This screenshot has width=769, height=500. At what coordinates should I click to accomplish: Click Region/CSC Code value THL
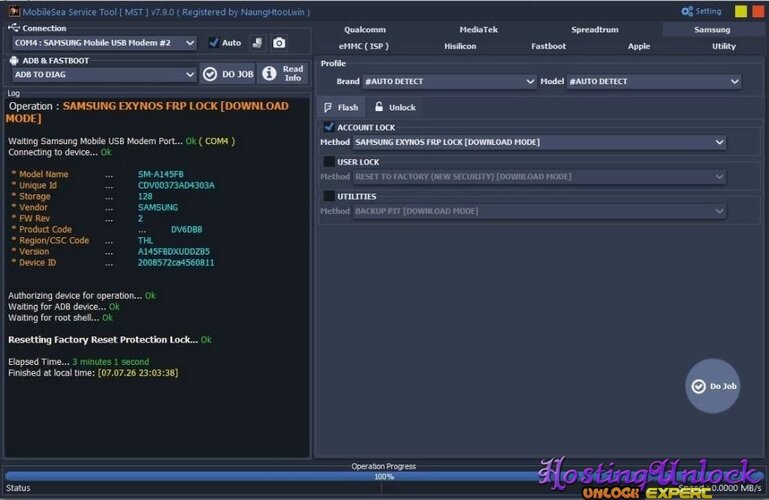pos(145,240)
